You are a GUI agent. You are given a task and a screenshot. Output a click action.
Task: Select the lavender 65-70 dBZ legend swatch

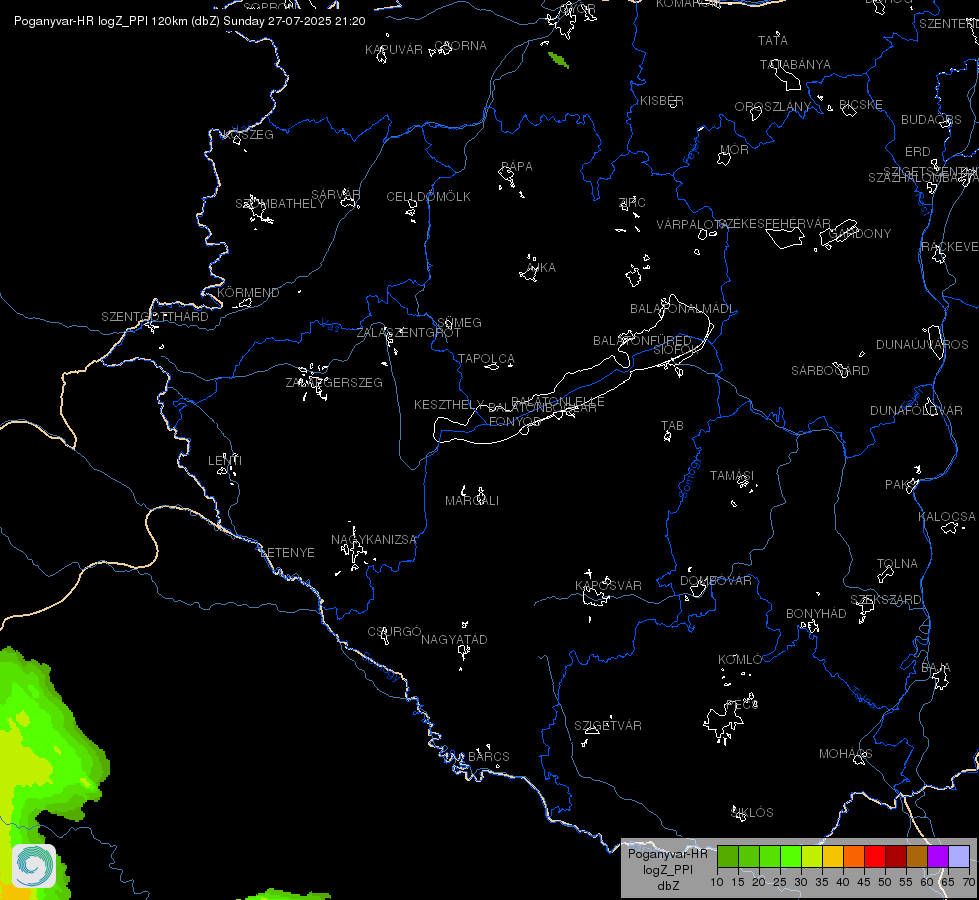pos(959,856)
